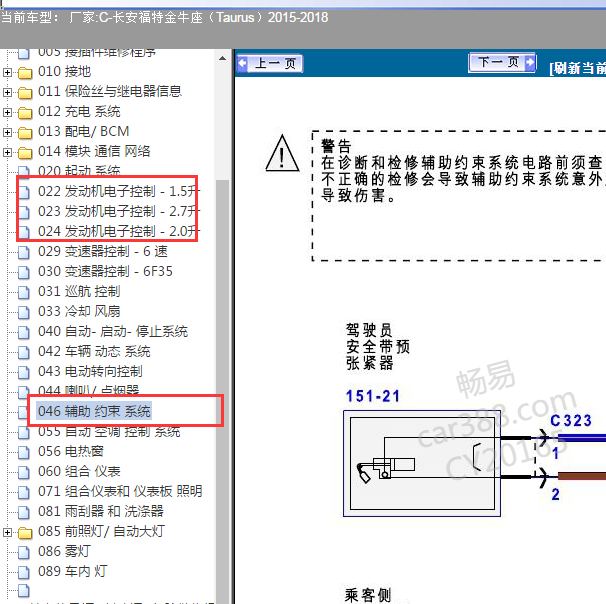Open 043 电动转向控制 entry
The width and height of the screenshot is (606, 604).
click(x=90, y=372)
